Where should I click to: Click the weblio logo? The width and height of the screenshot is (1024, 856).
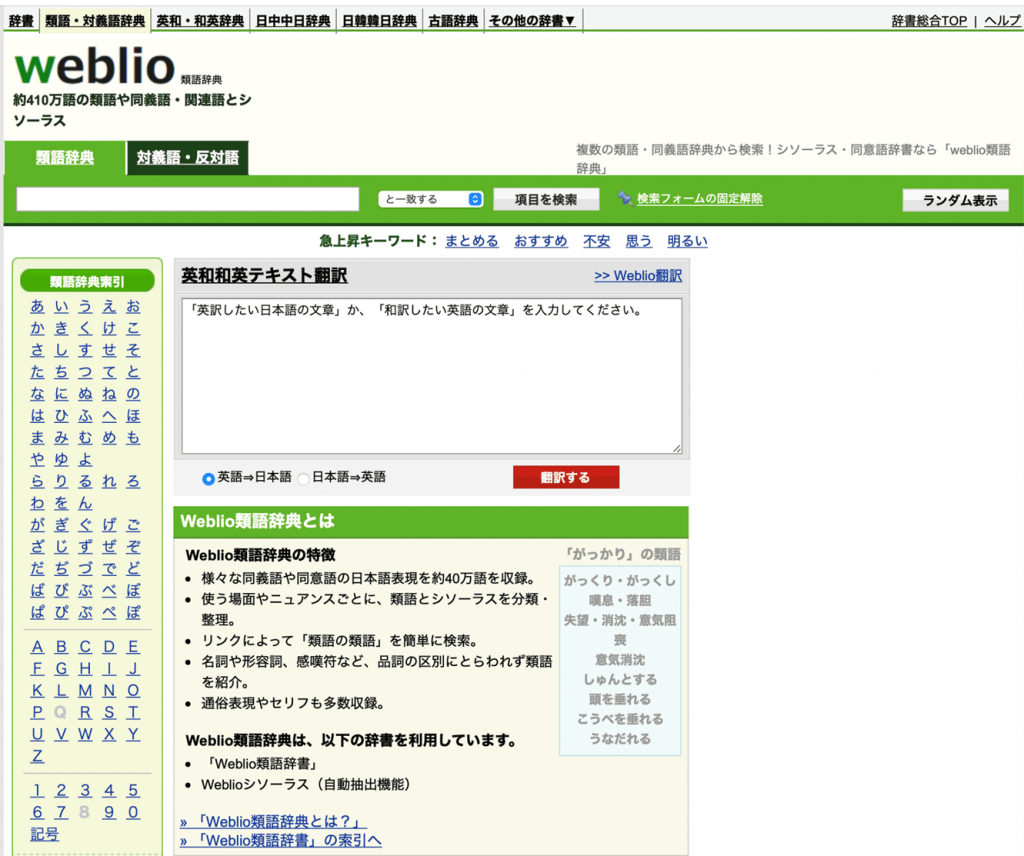[95, 67]
